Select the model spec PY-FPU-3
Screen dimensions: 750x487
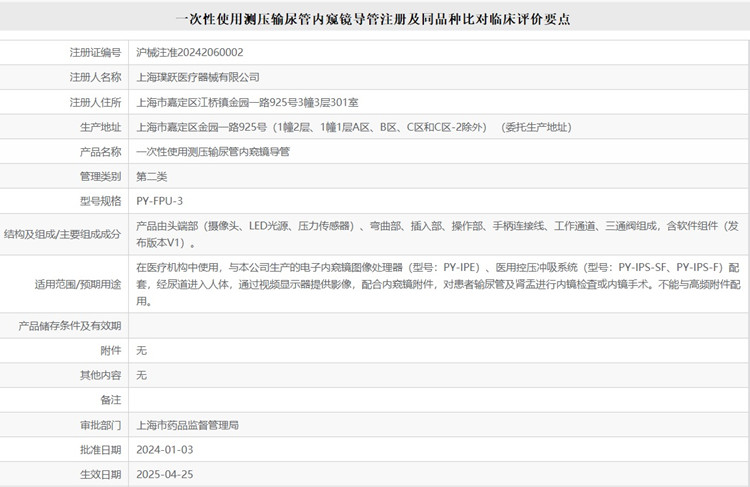click(160, 201)
